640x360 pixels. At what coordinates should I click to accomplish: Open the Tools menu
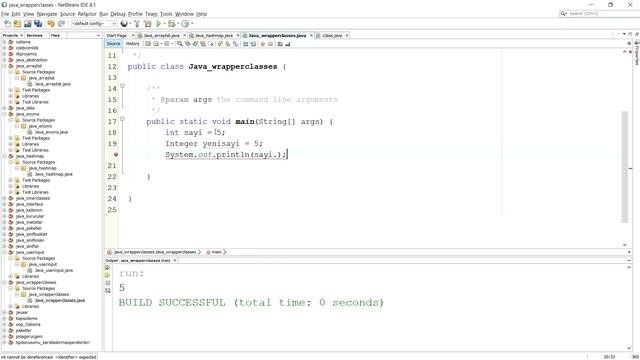pyautogui.click(x=166, y=14)
